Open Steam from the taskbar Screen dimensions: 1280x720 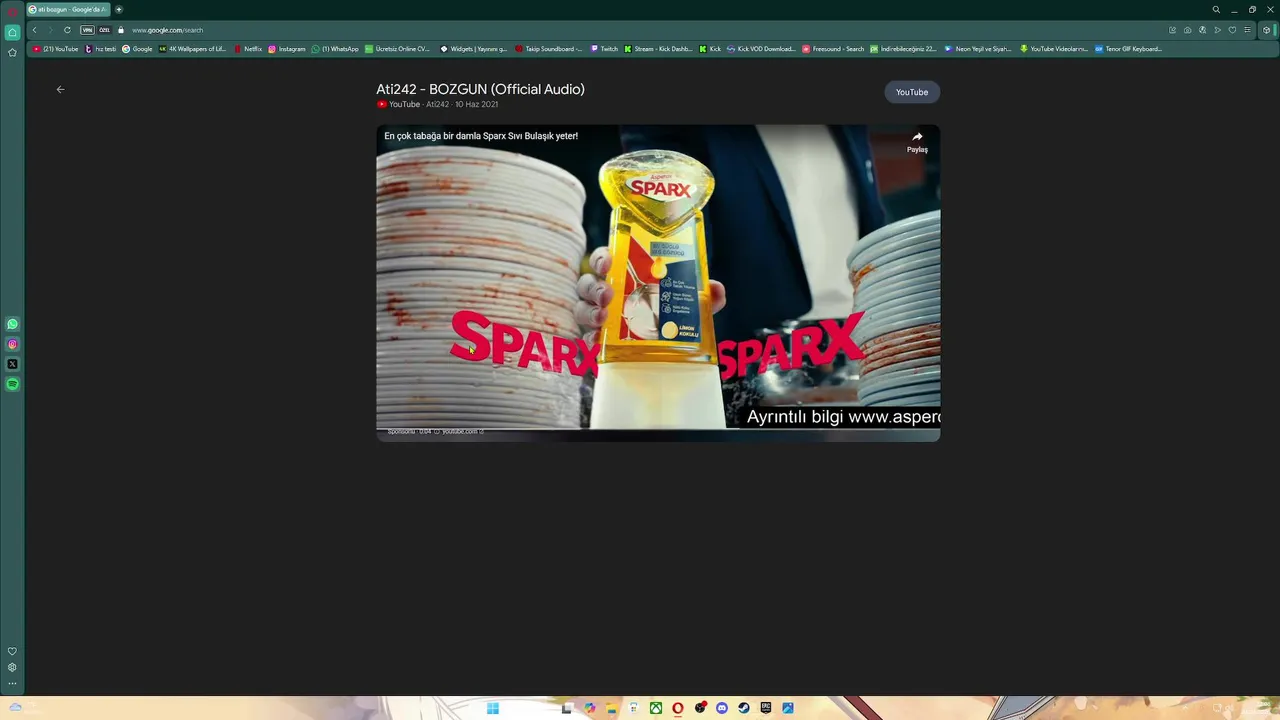pos(744,708)
